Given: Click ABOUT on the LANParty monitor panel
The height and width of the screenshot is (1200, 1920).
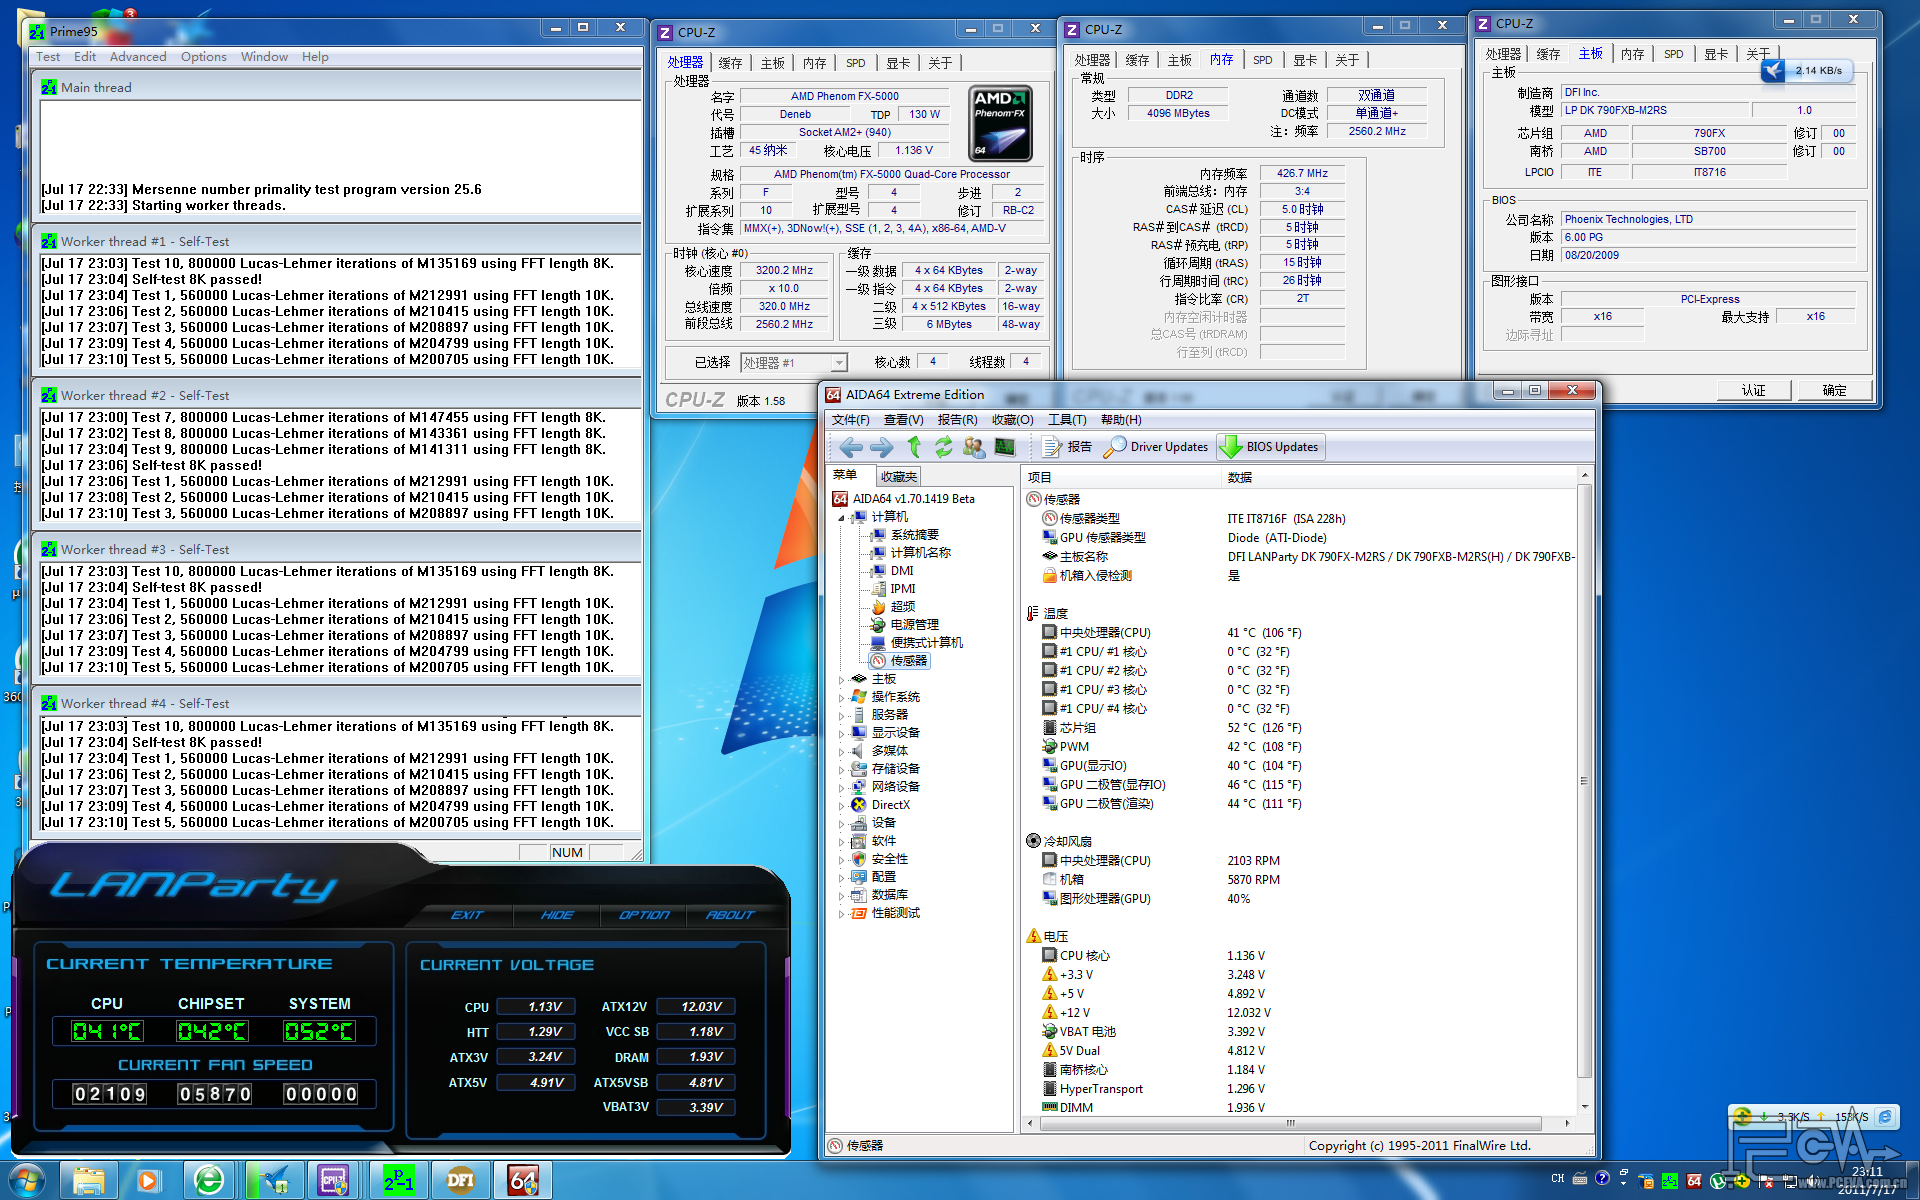Looking at the screenshot, I should [730, 915].
